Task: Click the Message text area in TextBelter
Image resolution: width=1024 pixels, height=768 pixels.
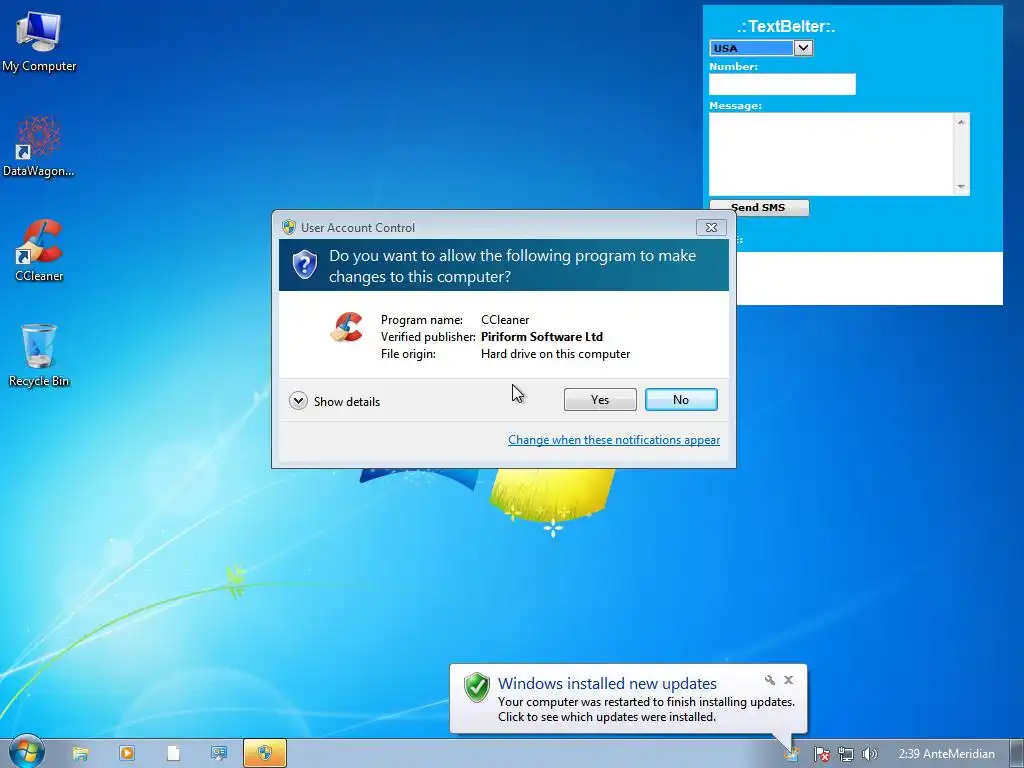Action: (x=832, y=154)
